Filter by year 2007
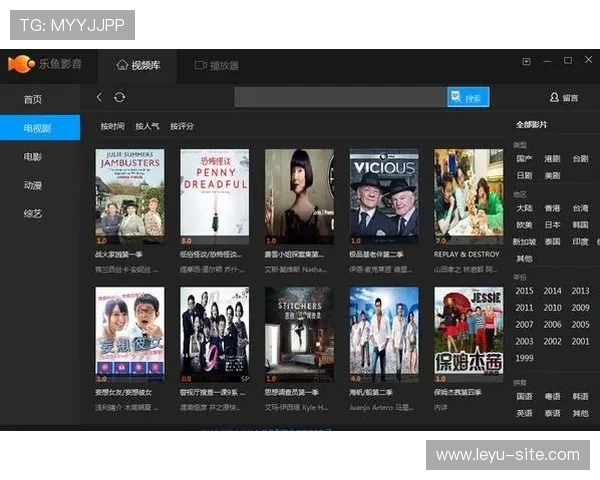Image resolution: width=600 pixels, height=480 pixels. 524,325
